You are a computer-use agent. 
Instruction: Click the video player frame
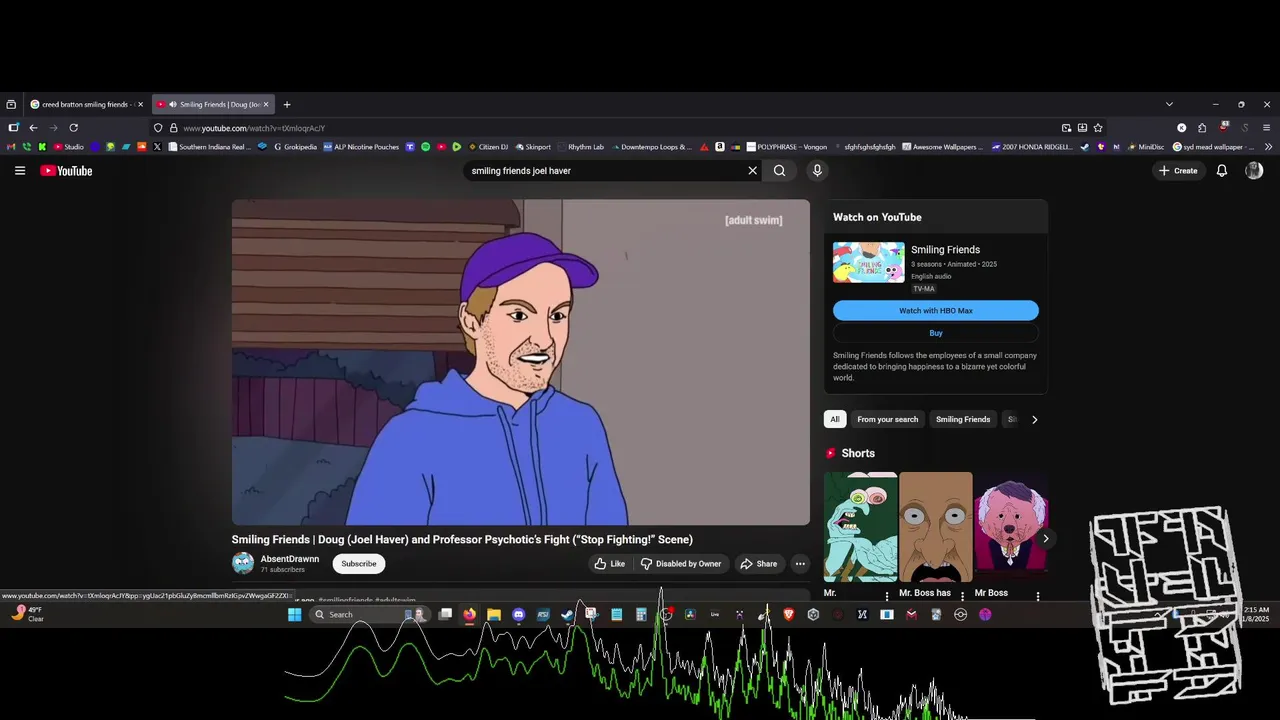[x=521, y=362]
